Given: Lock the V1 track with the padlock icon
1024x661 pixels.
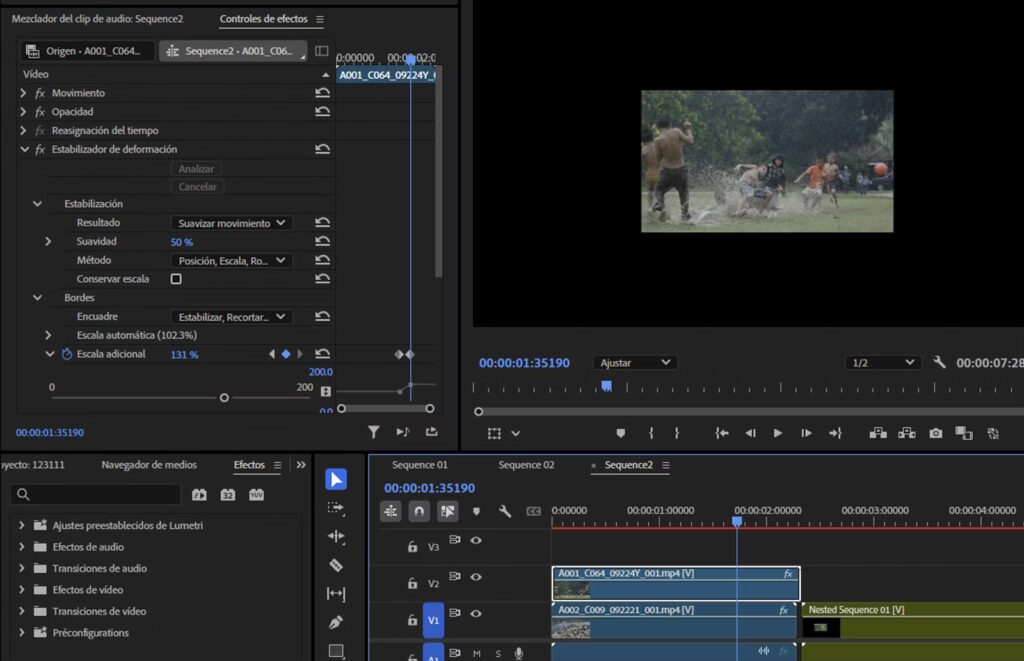Looking at the screenshot, I should [x=412, y=620].
